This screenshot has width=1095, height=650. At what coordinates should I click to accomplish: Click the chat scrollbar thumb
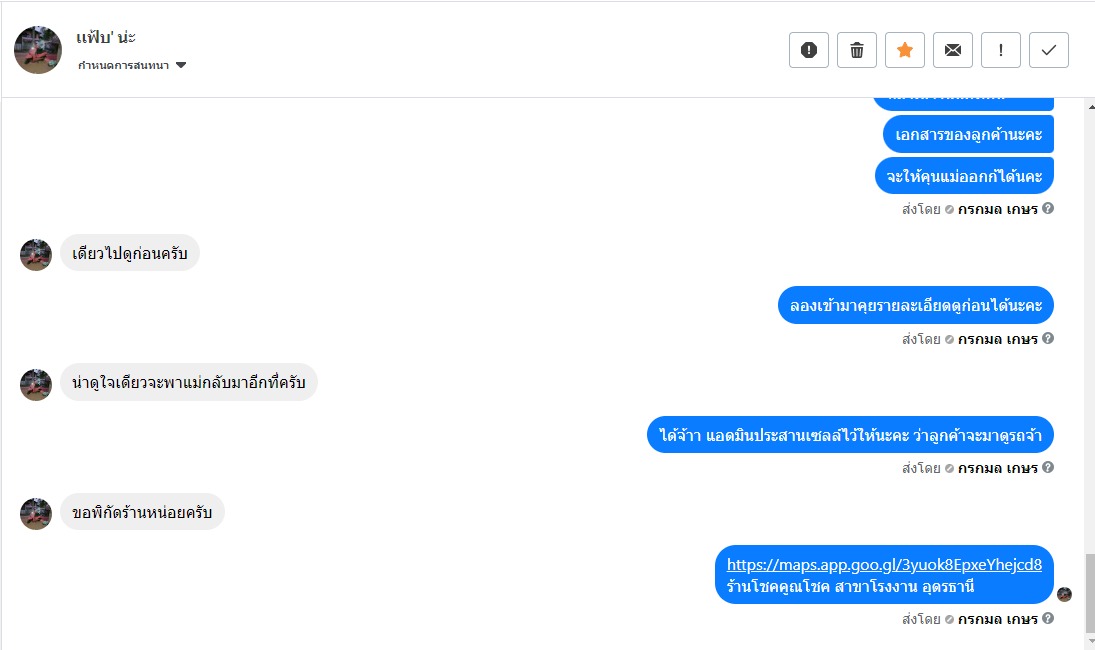point(1088,592)
